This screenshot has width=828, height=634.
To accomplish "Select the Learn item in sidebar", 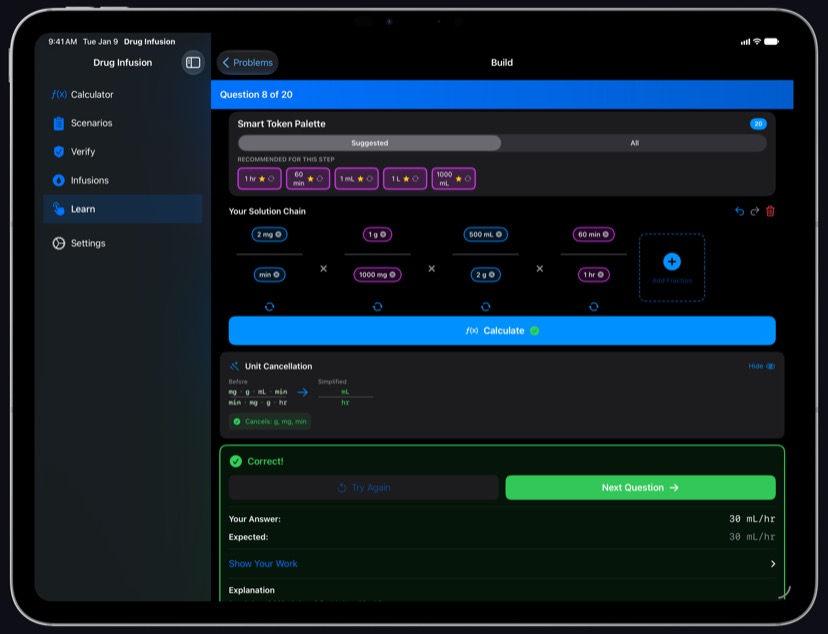I will pos(123,209).
